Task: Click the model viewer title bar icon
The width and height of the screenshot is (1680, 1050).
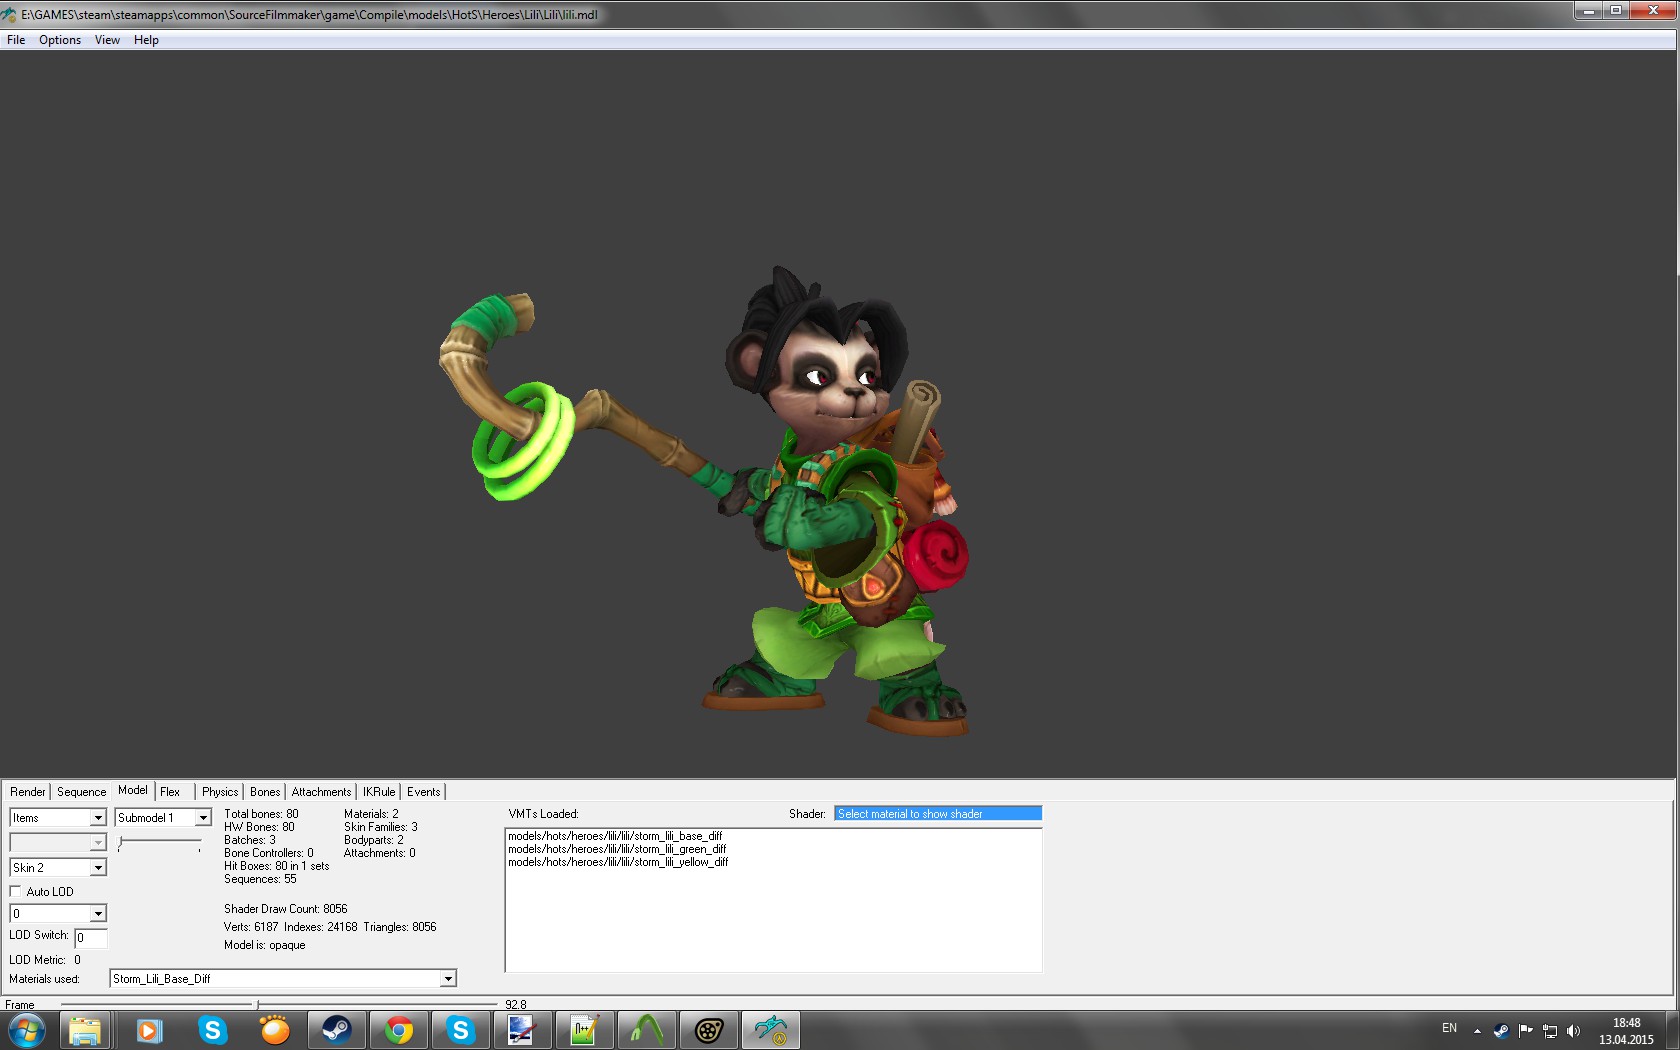Action: (x=9, y=15)
